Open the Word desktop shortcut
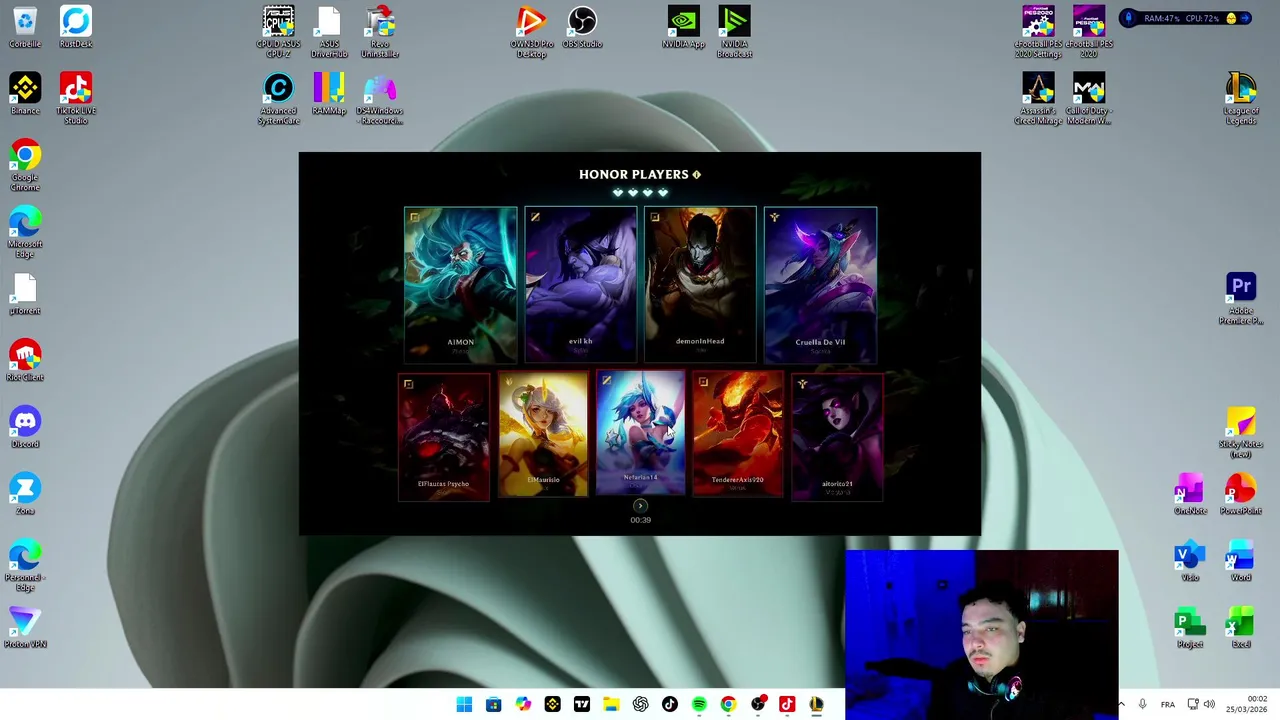The height and width of the screenshot is (720, 1280). tap(1241, 562)
